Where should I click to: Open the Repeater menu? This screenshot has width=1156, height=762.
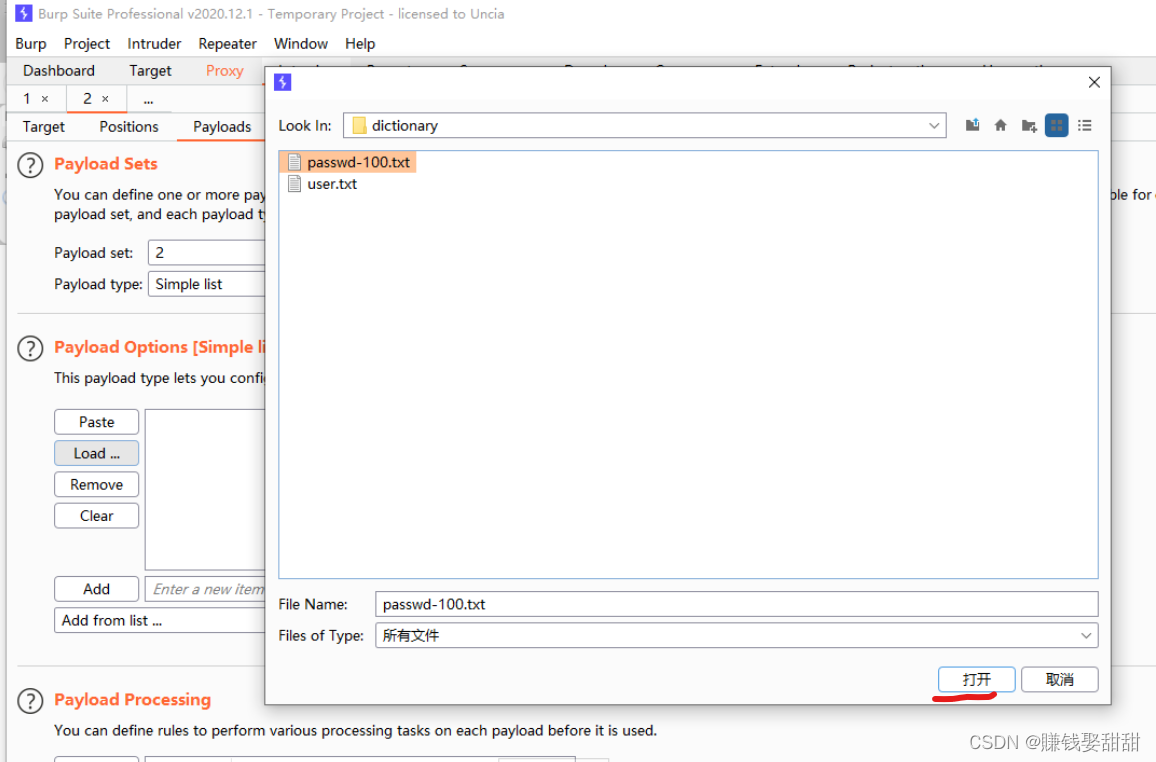click(x=228, y=43)
